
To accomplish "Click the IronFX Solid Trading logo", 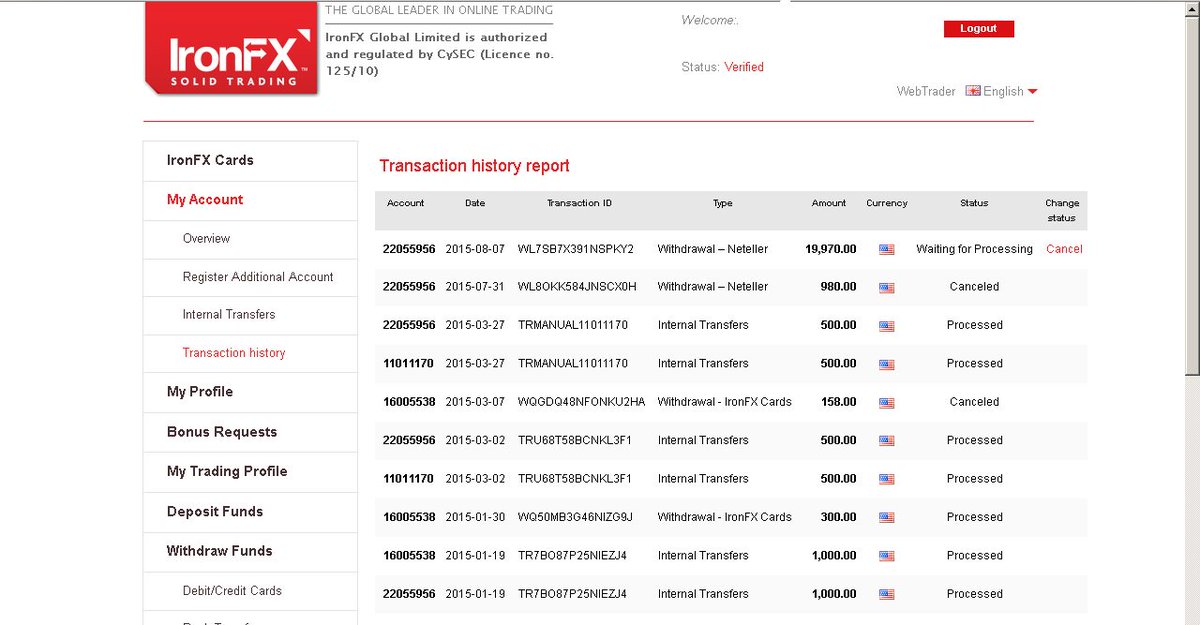I will 232,48.
